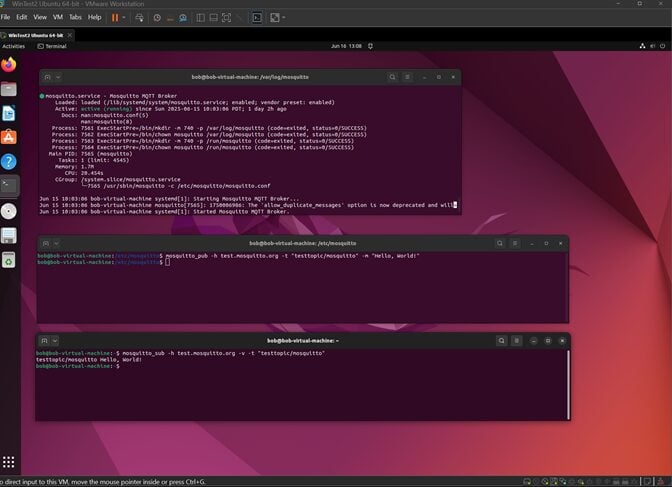Open the Tabs menu in VMware
This screenshot has height=487, width=672.
coord(74,17)
